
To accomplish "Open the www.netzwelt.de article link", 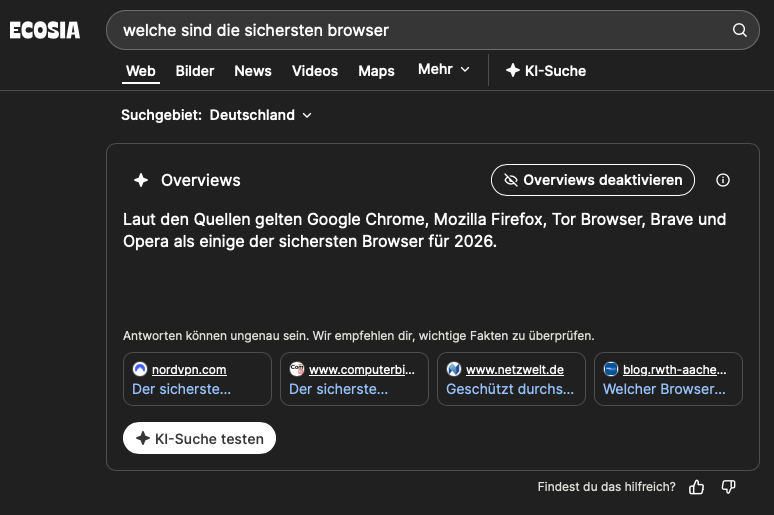I will (x=511, y=379).
